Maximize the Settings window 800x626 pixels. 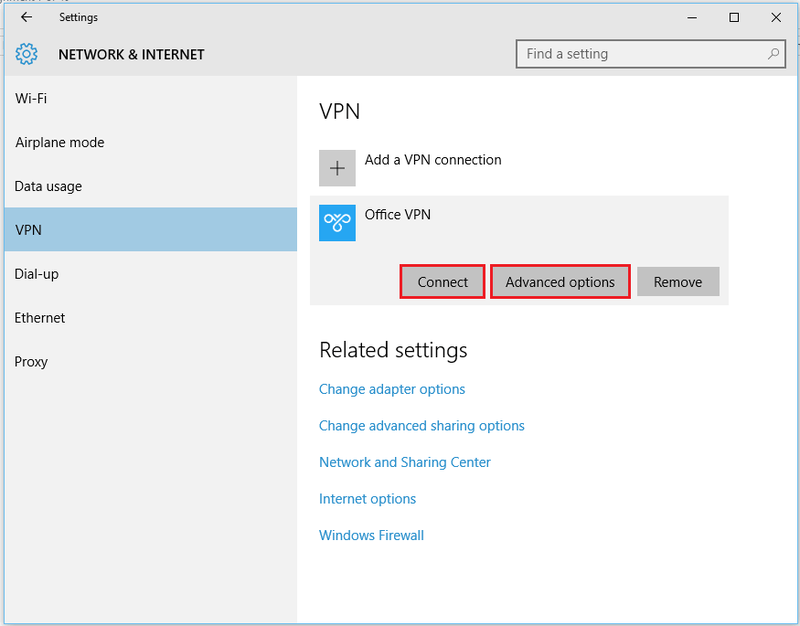[x=734, y=17]
